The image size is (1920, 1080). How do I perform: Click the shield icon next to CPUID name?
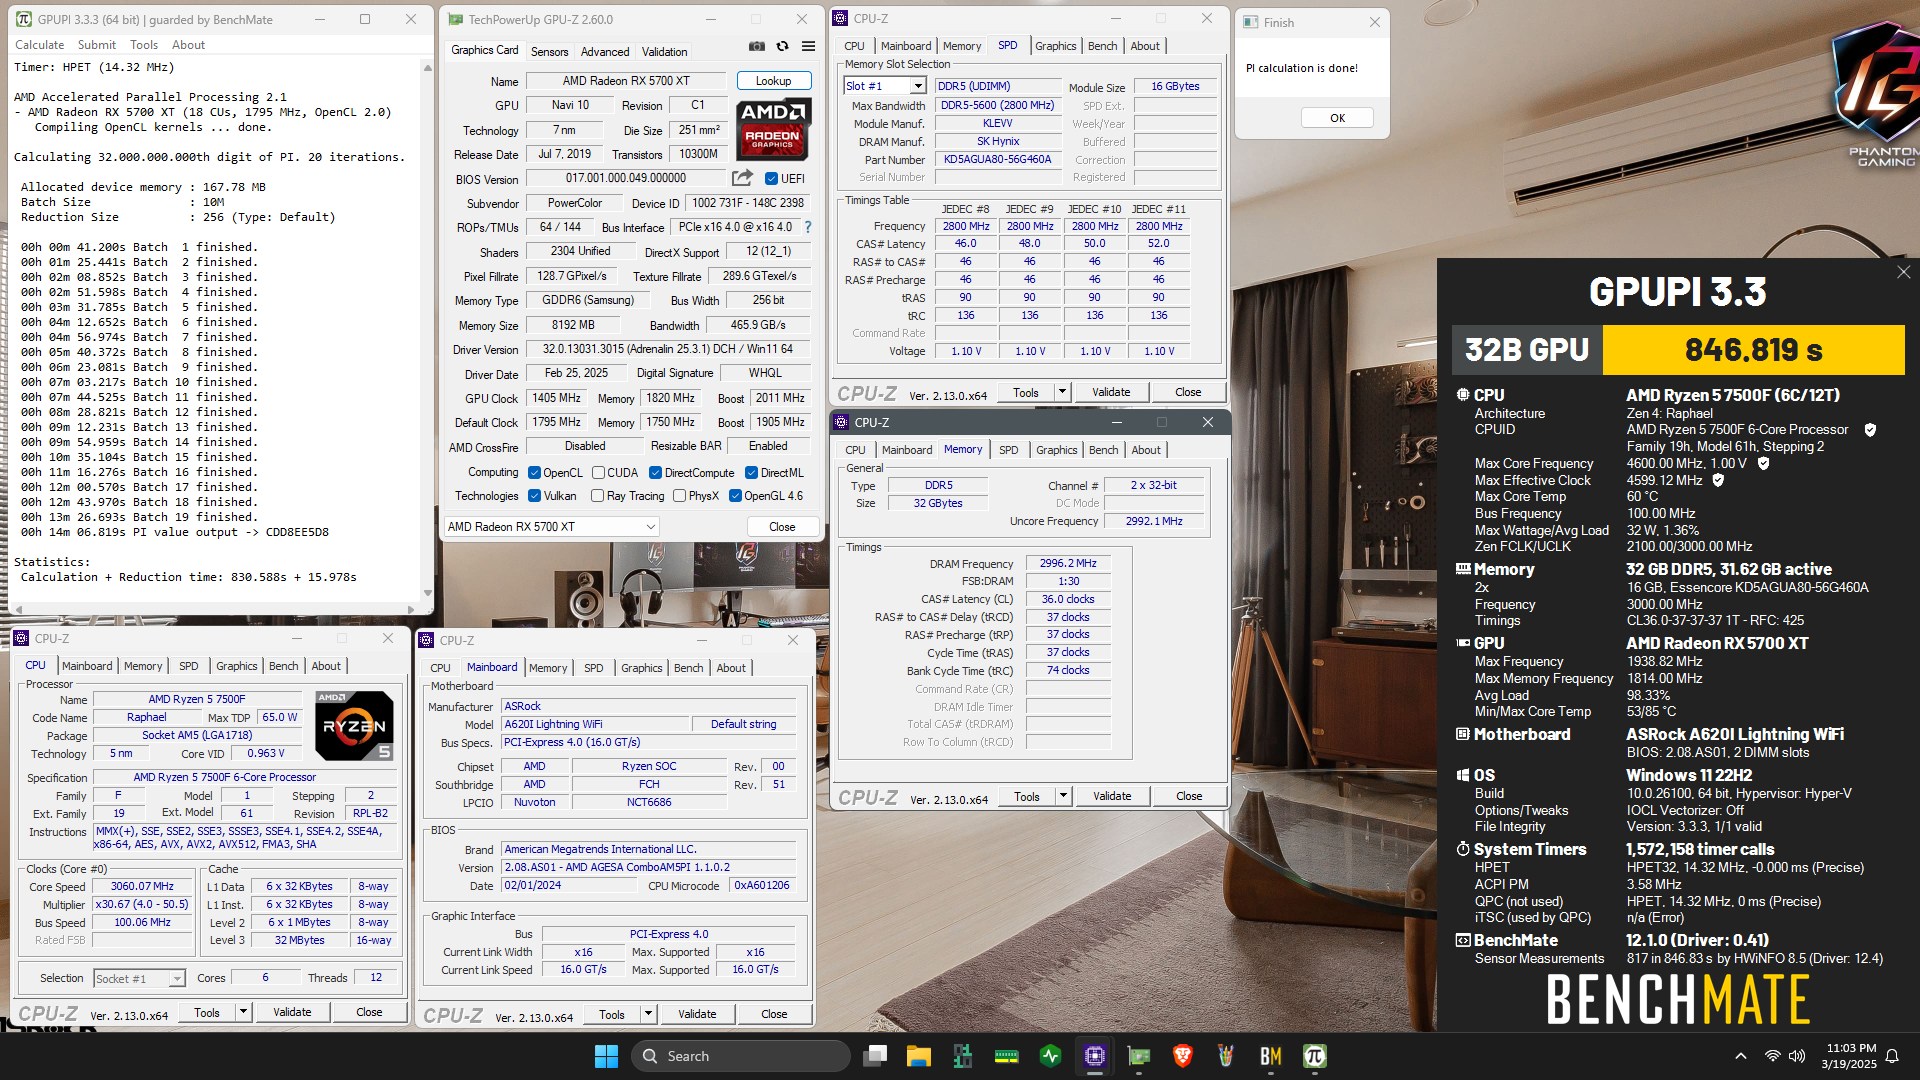click(1870, 430)
